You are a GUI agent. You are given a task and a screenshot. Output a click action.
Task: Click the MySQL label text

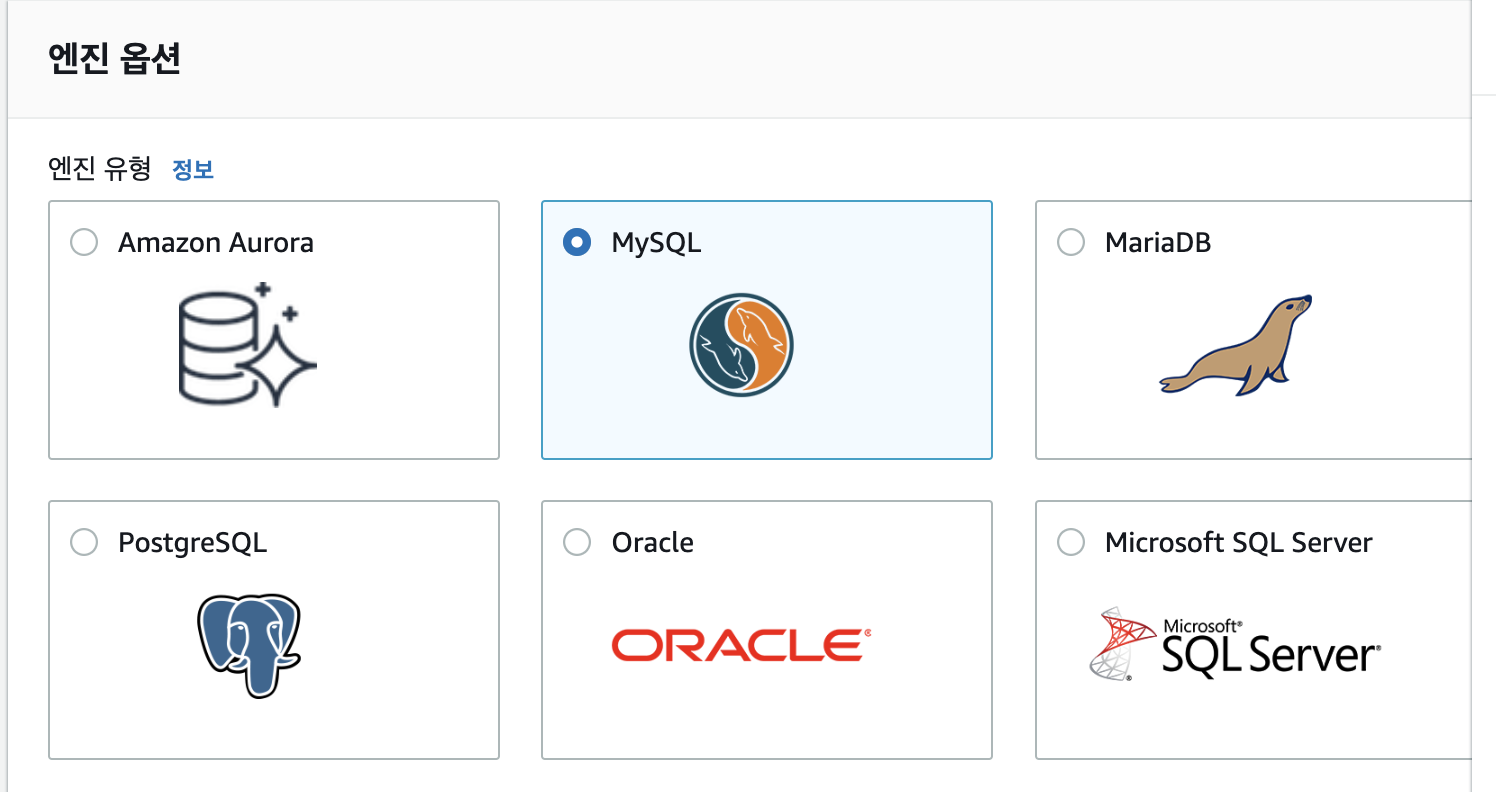[x=657, y=243]
